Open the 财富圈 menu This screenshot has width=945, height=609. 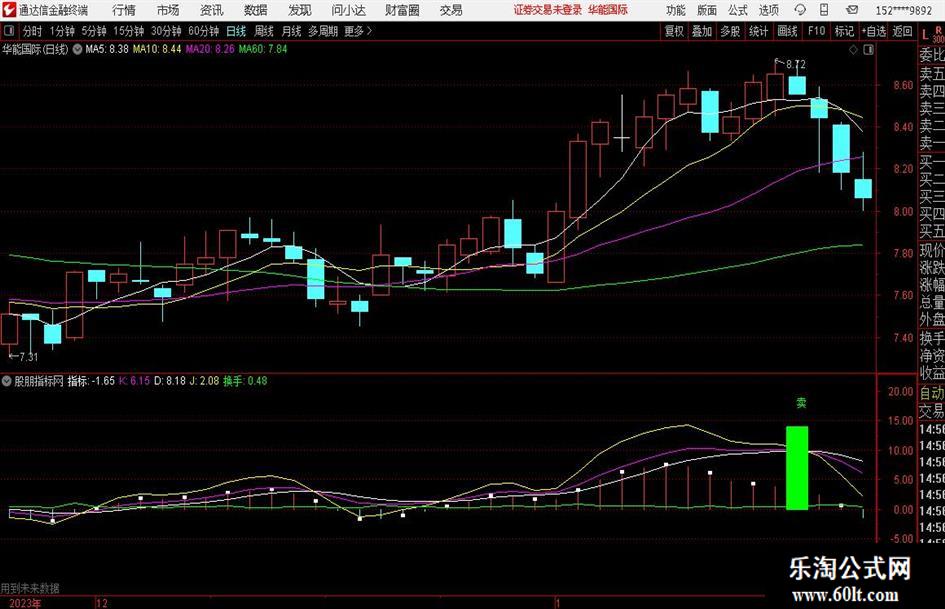click(x=402, y=10)
